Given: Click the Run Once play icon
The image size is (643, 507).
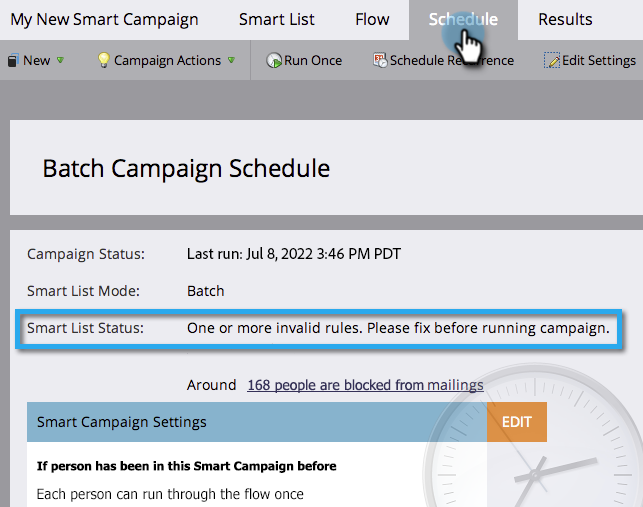Looking at the screenshot, I should click(x=274, y=61).
